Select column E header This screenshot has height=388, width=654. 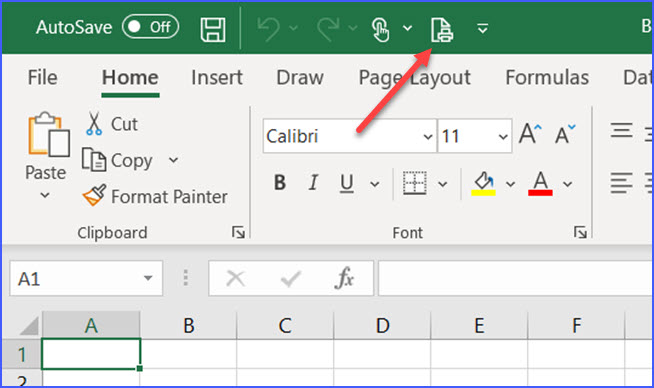[479, 325]
